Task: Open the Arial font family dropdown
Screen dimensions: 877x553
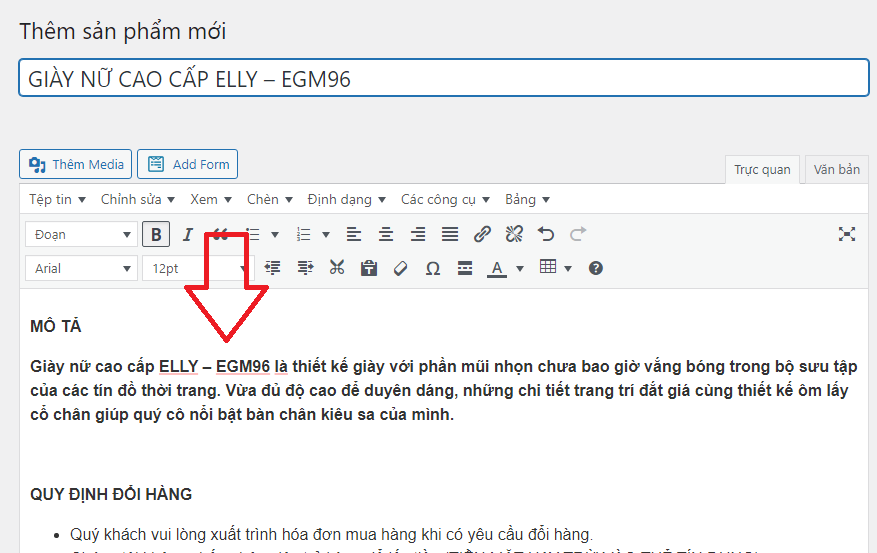Action: pos(81,268)
